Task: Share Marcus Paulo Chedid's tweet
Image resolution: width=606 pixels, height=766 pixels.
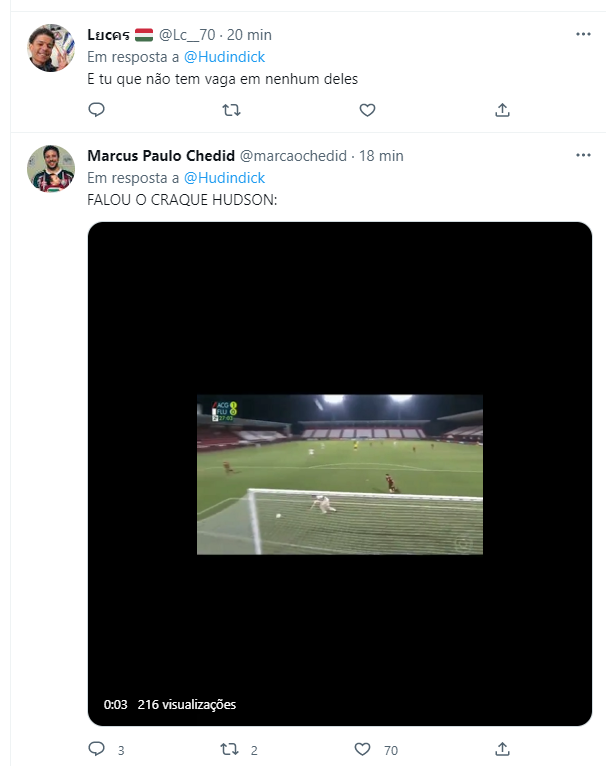Action: tap(502, 748)
